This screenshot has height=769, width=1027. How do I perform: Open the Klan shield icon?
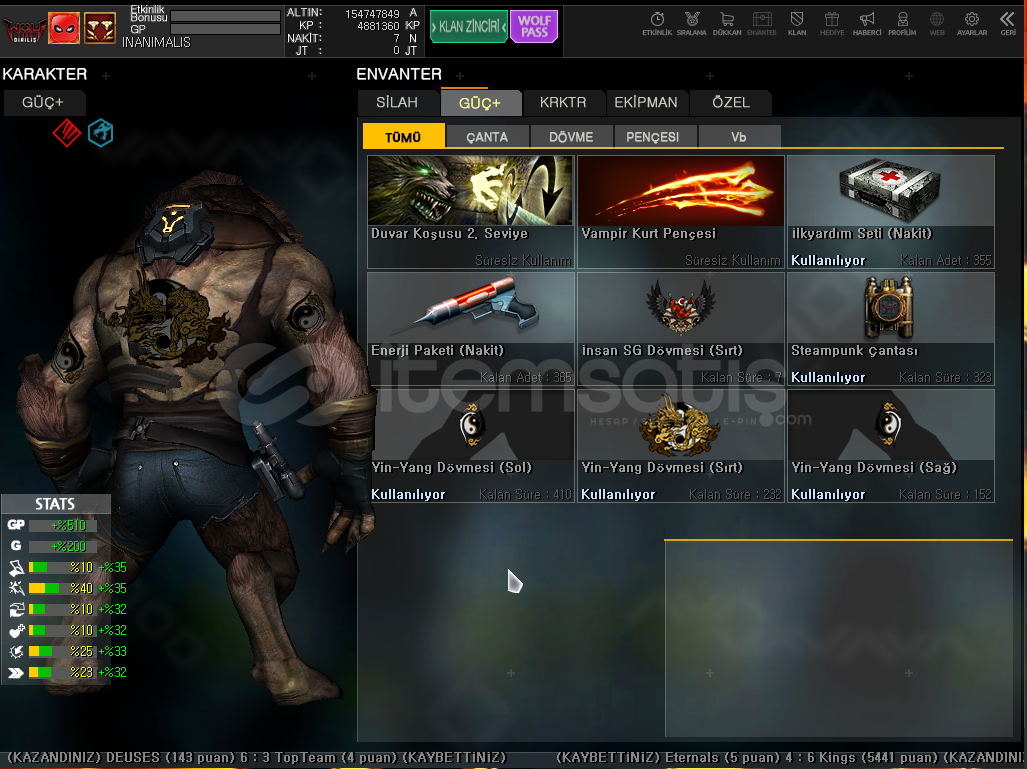[x=797, y=24]
